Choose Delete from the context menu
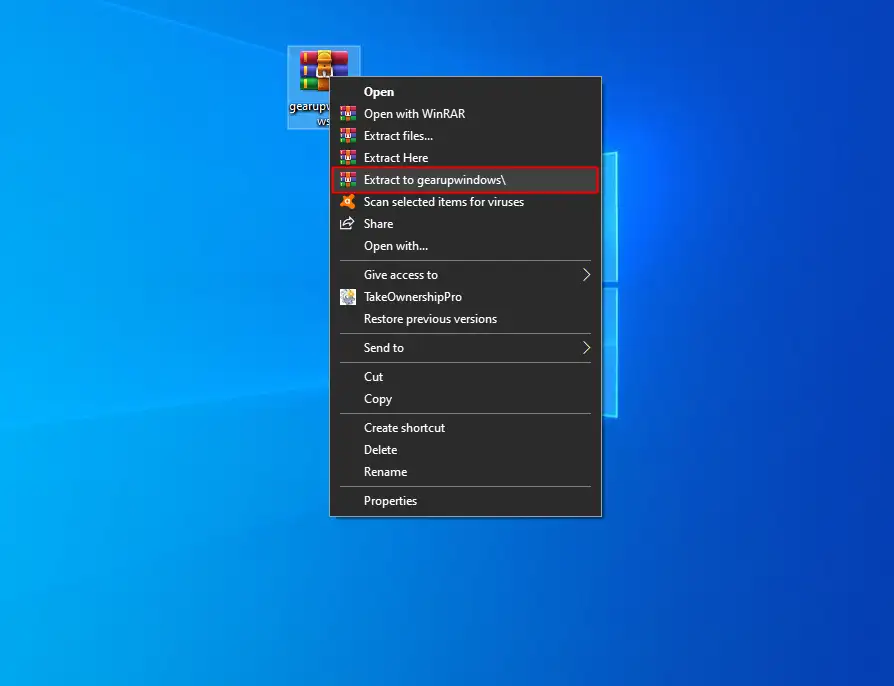Screen dimensions: 894x686 [x=465, y=450]
